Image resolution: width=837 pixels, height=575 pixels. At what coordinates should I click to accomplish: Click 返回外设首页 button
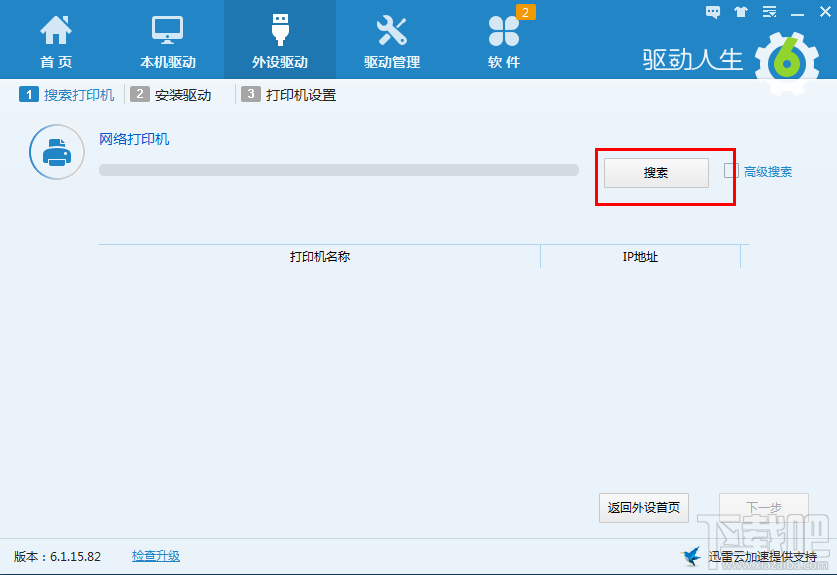644,508
